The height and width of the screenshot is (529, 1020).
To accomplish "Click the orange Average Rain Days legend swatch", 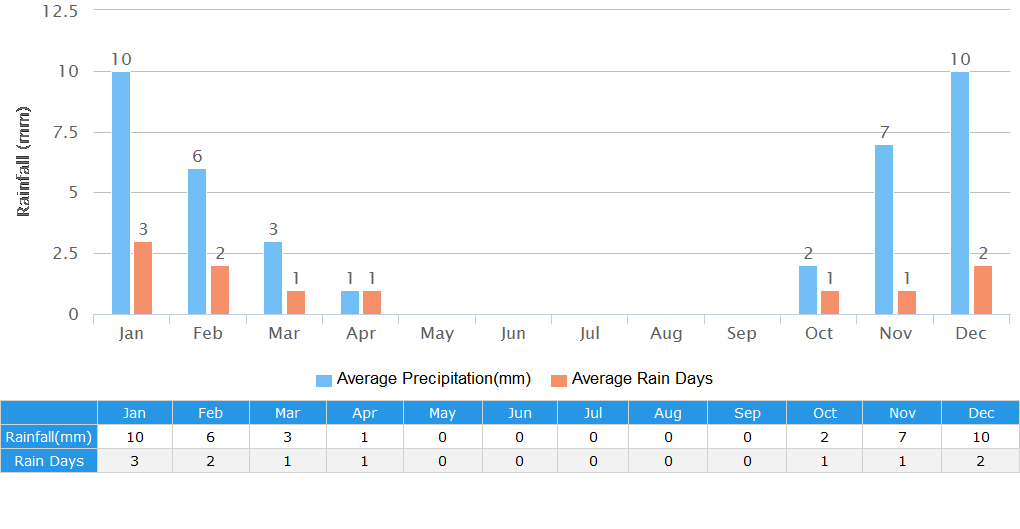I will coord(559,380).
